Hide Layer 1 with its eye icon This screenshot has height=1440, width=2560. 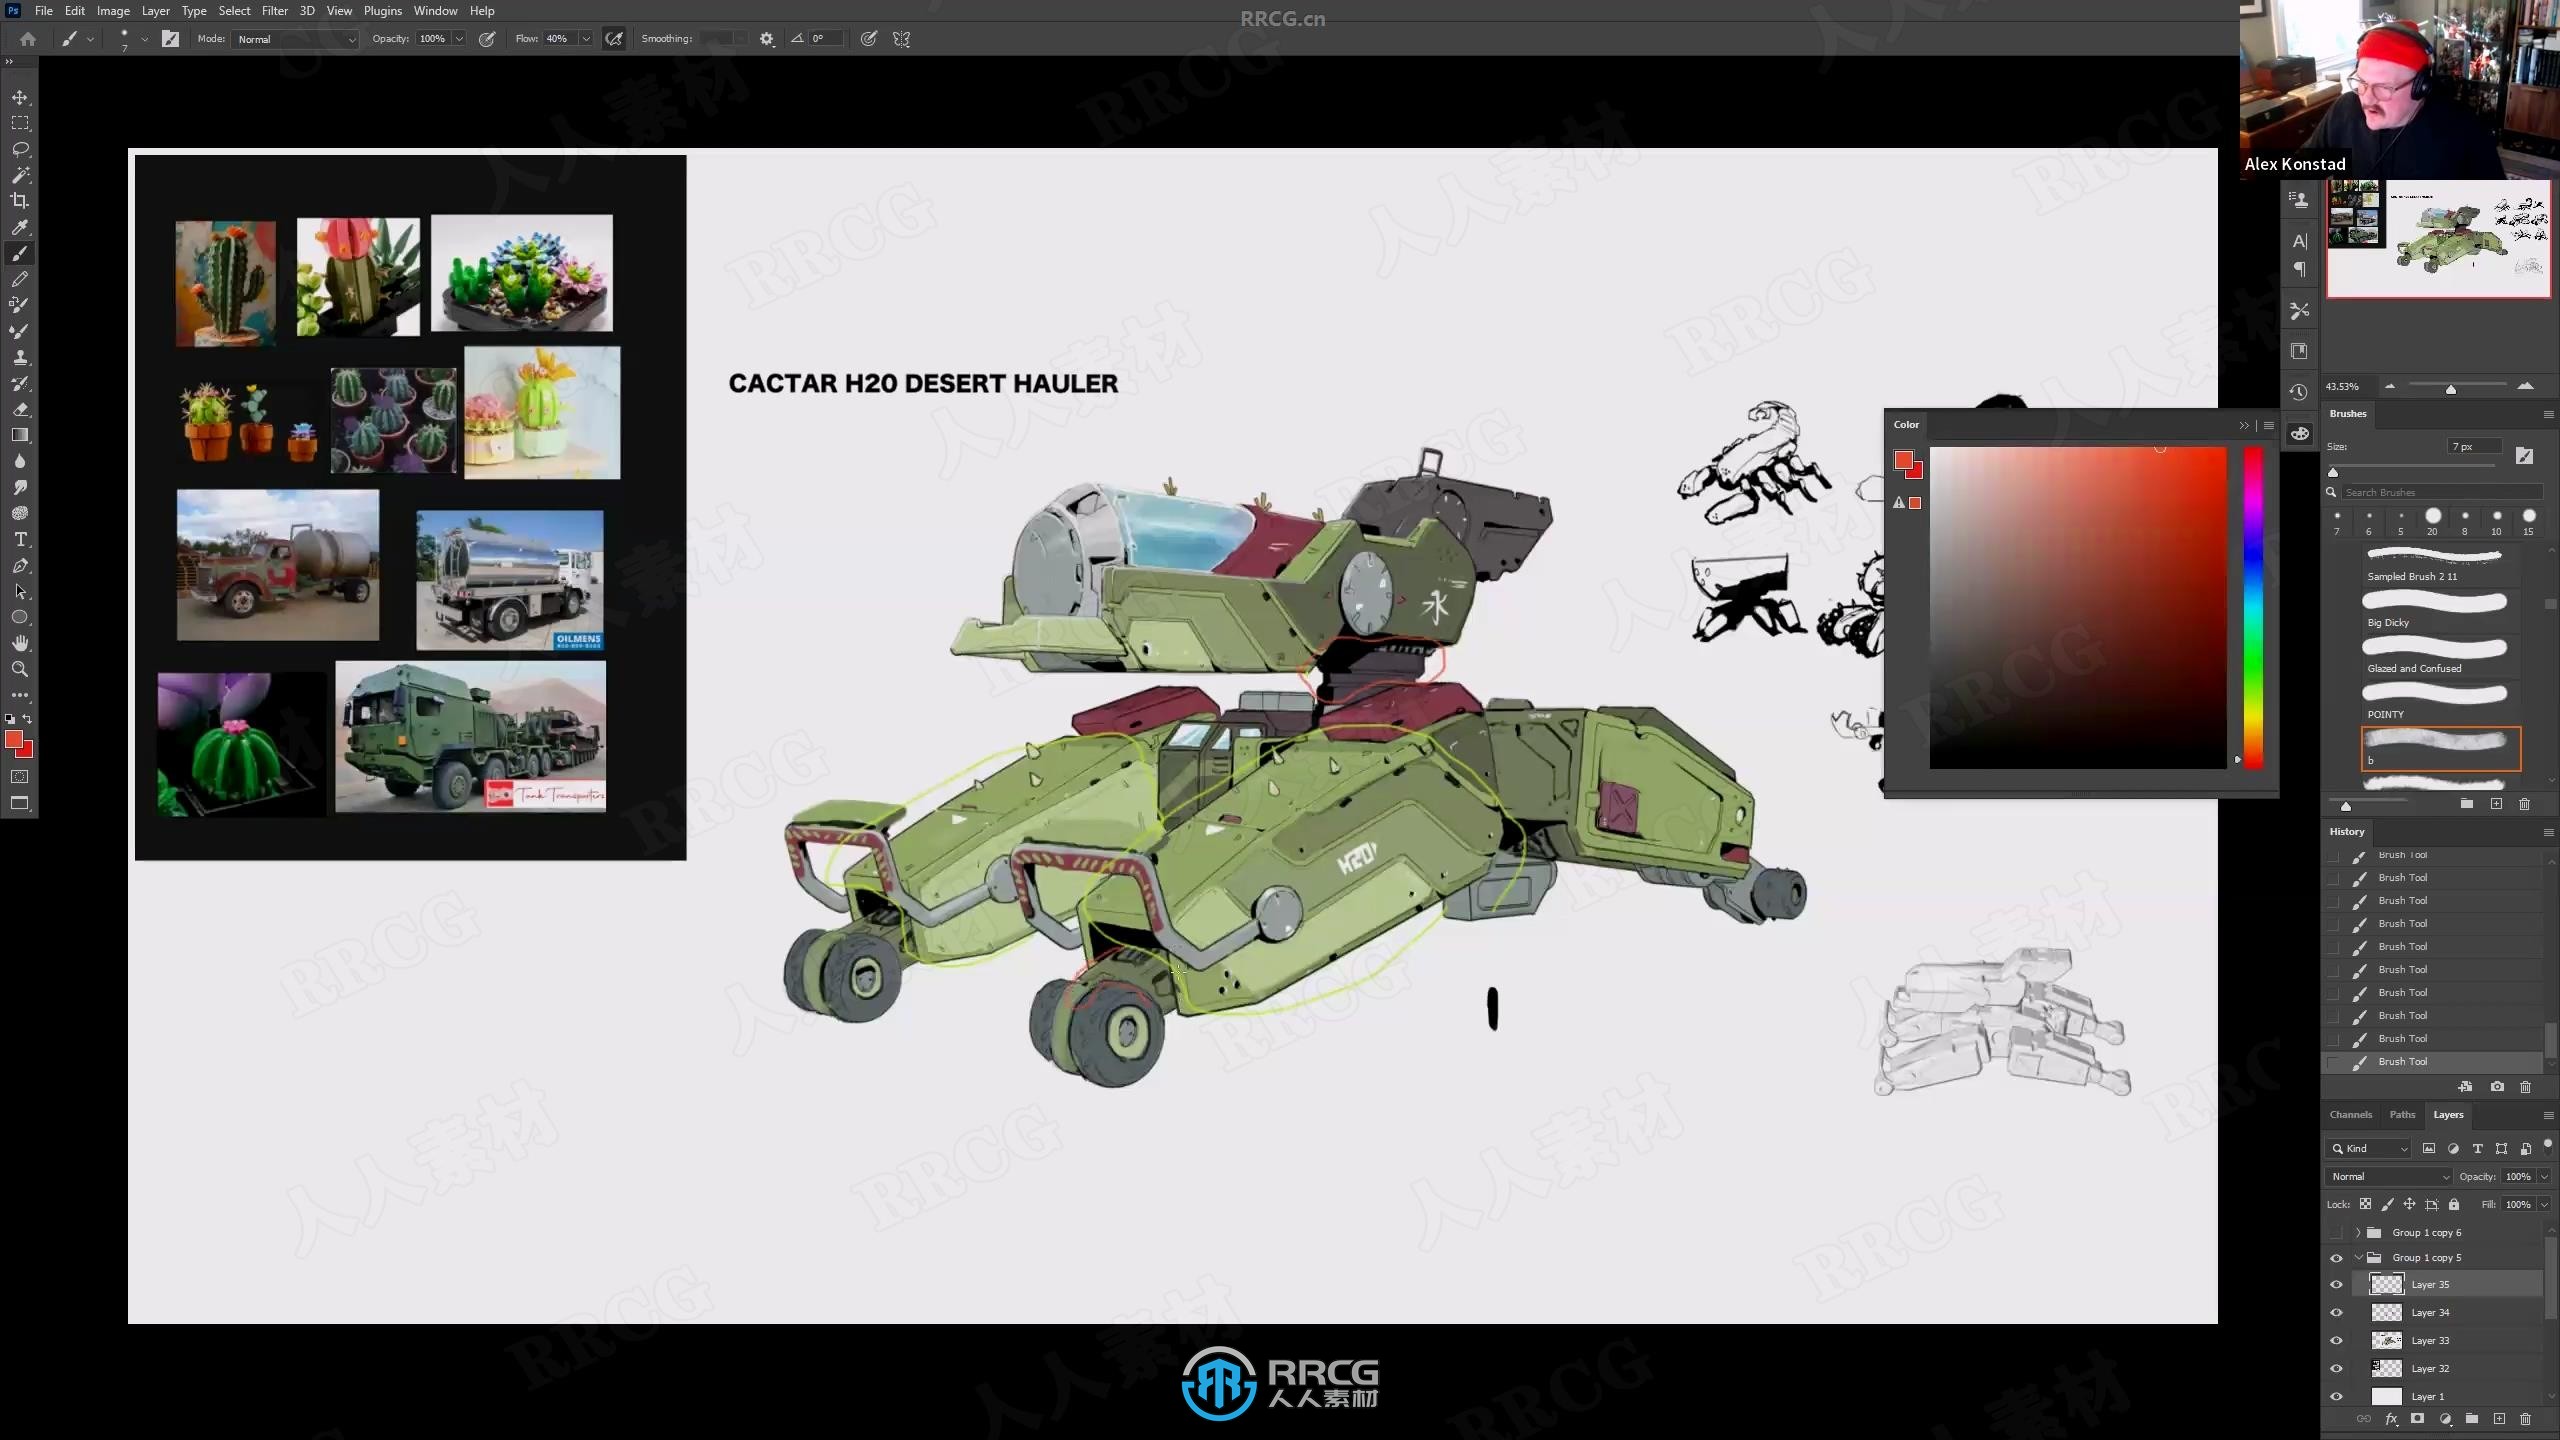click(2336, 1397)
